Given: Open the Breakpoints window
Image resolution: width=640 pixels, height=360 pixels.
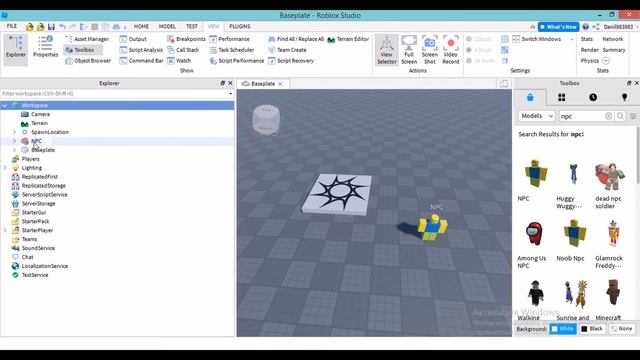Looking at the screenshot, I should coord(186,39).
